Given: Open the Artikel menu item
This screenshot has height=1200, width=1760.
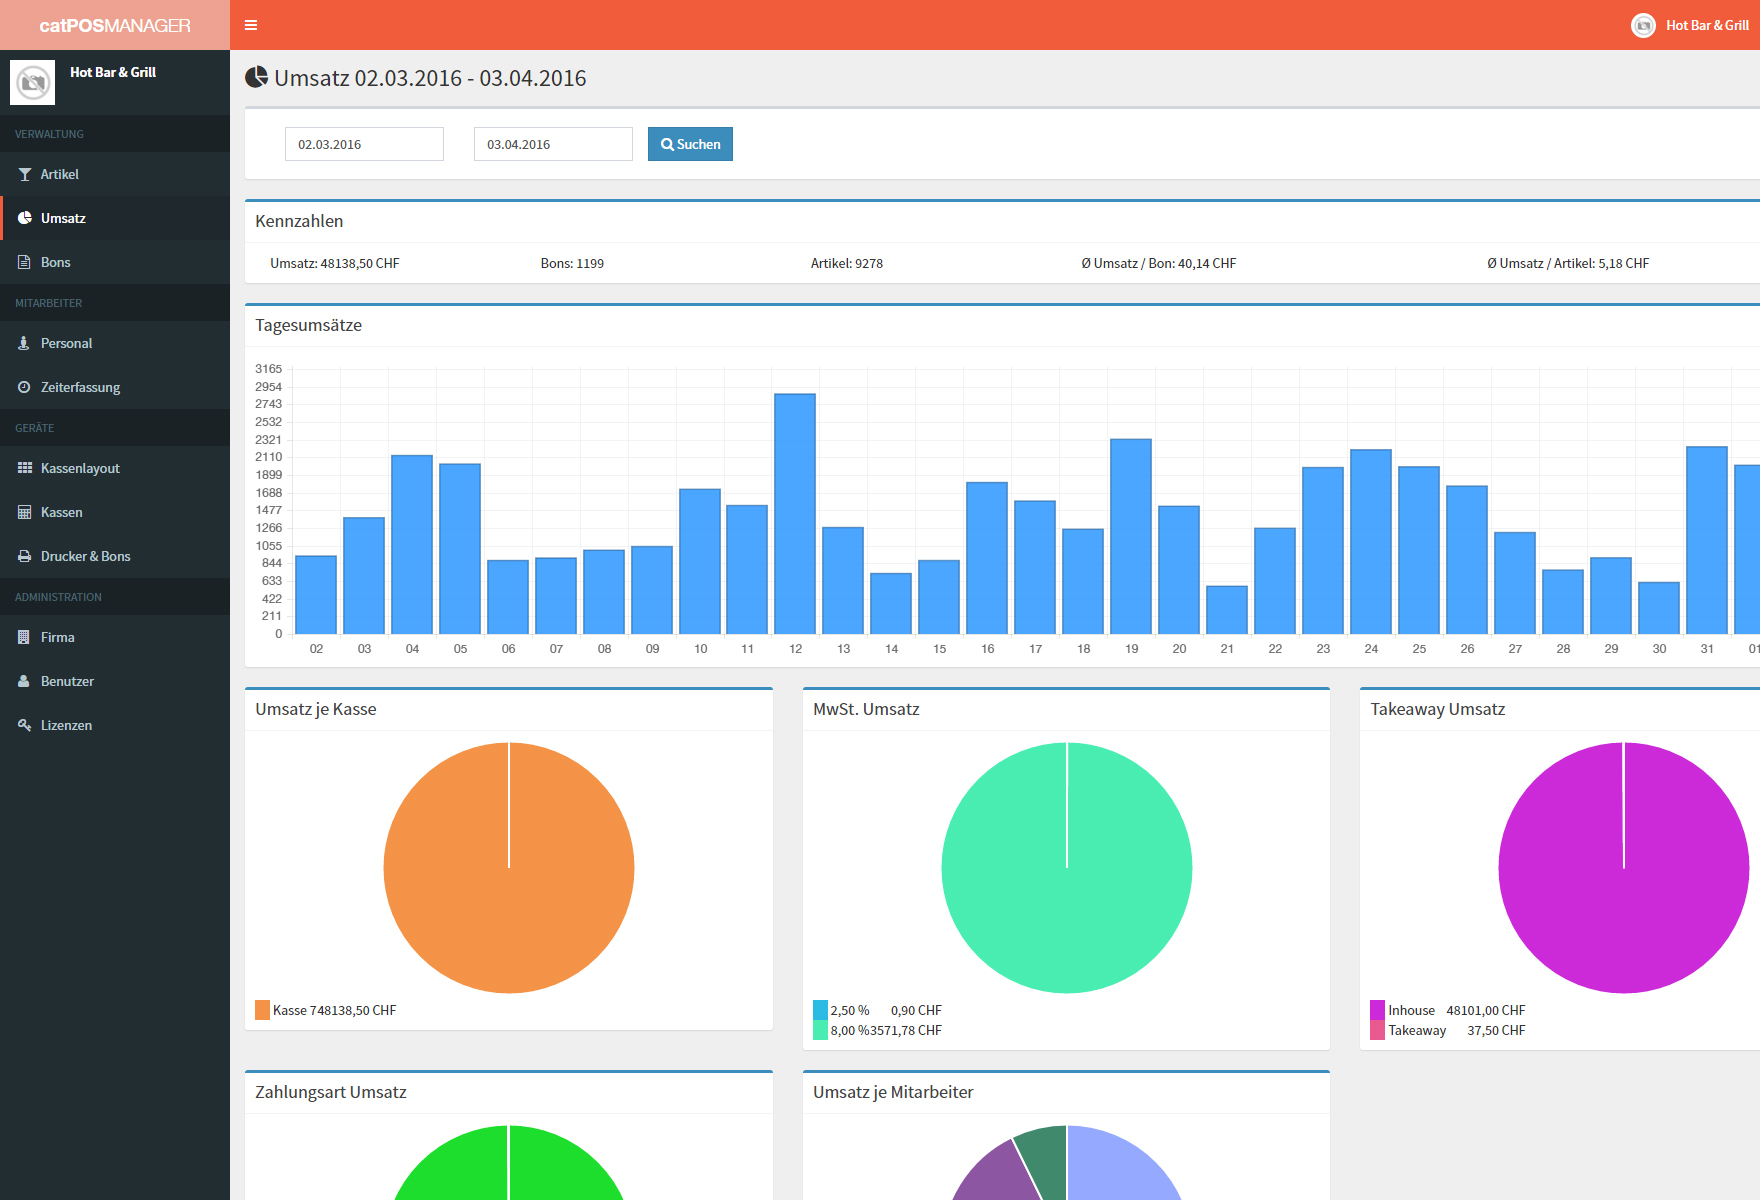Looking at the screenshot, I should 115,174.
